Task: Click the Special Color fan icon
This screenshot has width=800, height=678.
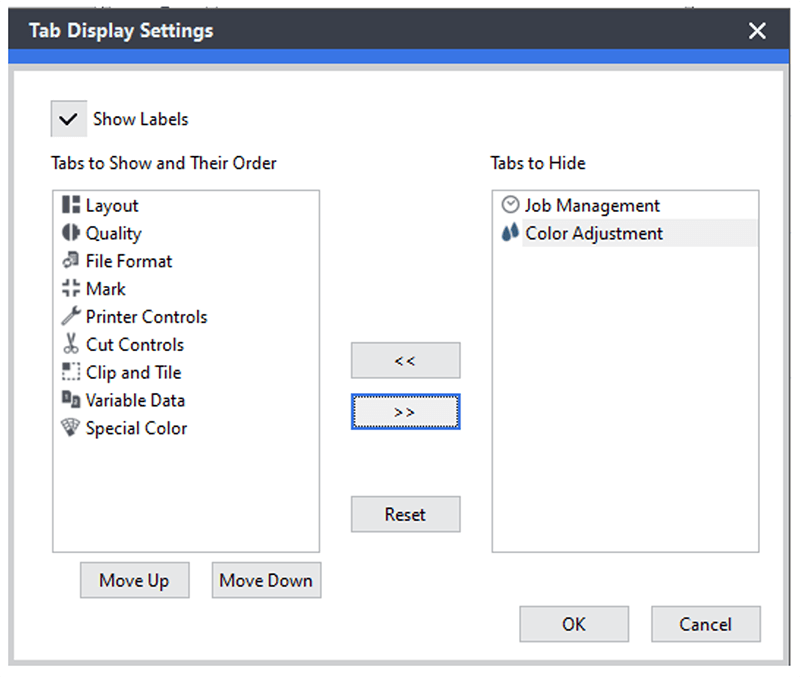Action: (70, 428)
